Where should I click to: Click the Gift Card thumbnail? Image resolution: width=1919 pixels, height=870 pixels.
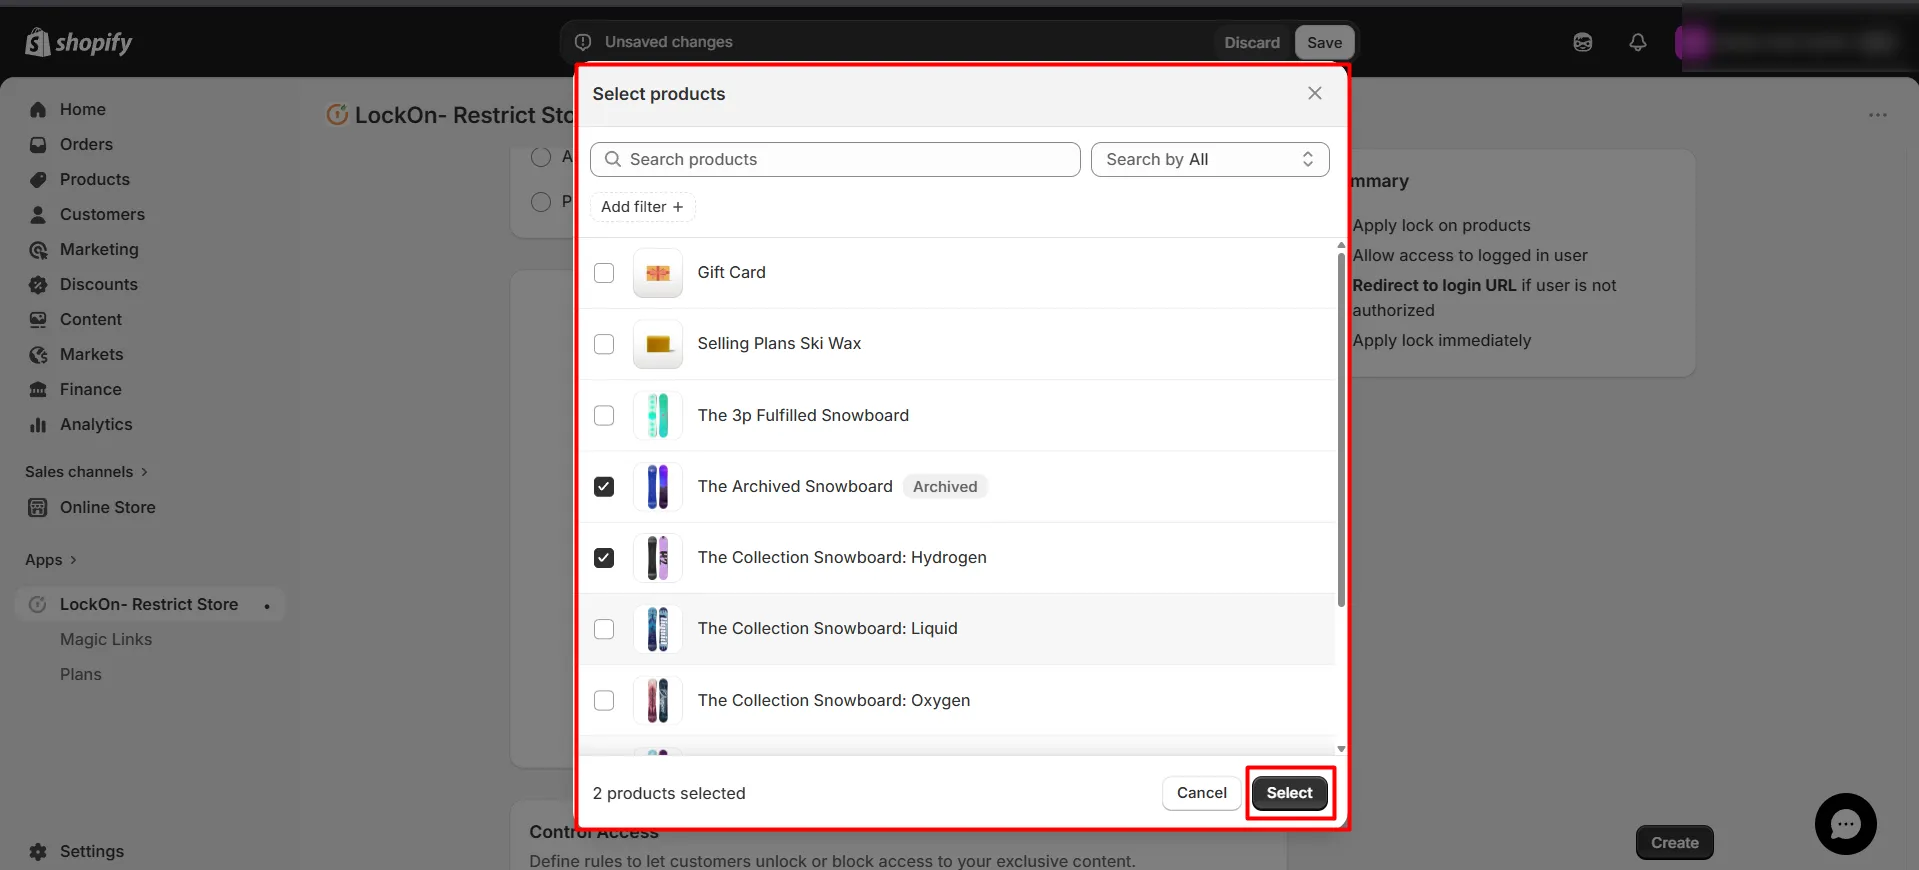click(658, 273)
